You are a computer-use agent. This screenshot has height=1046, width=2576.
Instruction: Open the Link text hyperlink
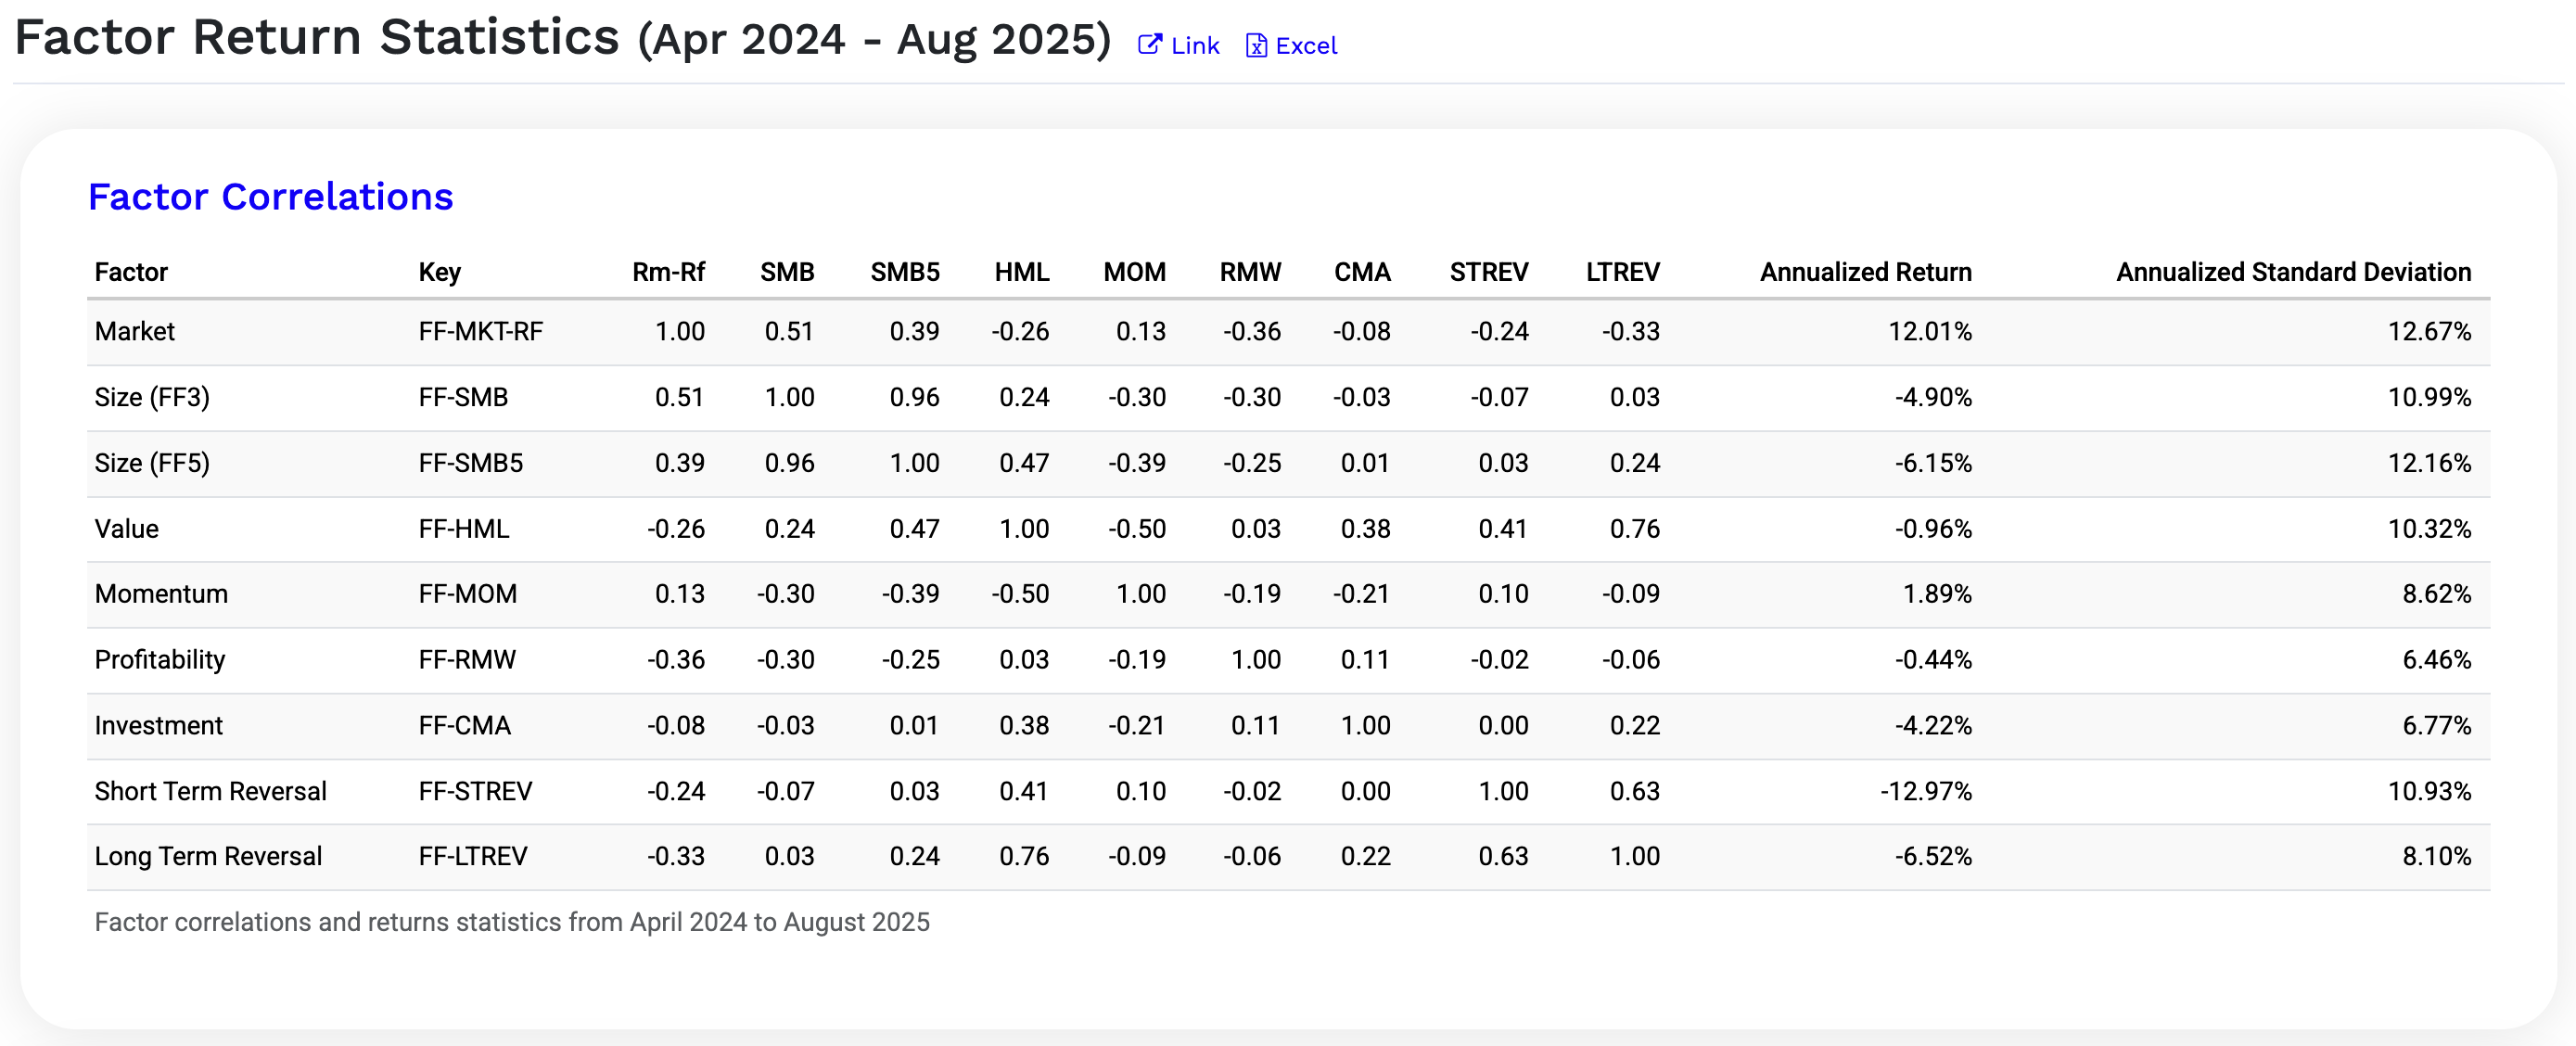[1195, 46]
